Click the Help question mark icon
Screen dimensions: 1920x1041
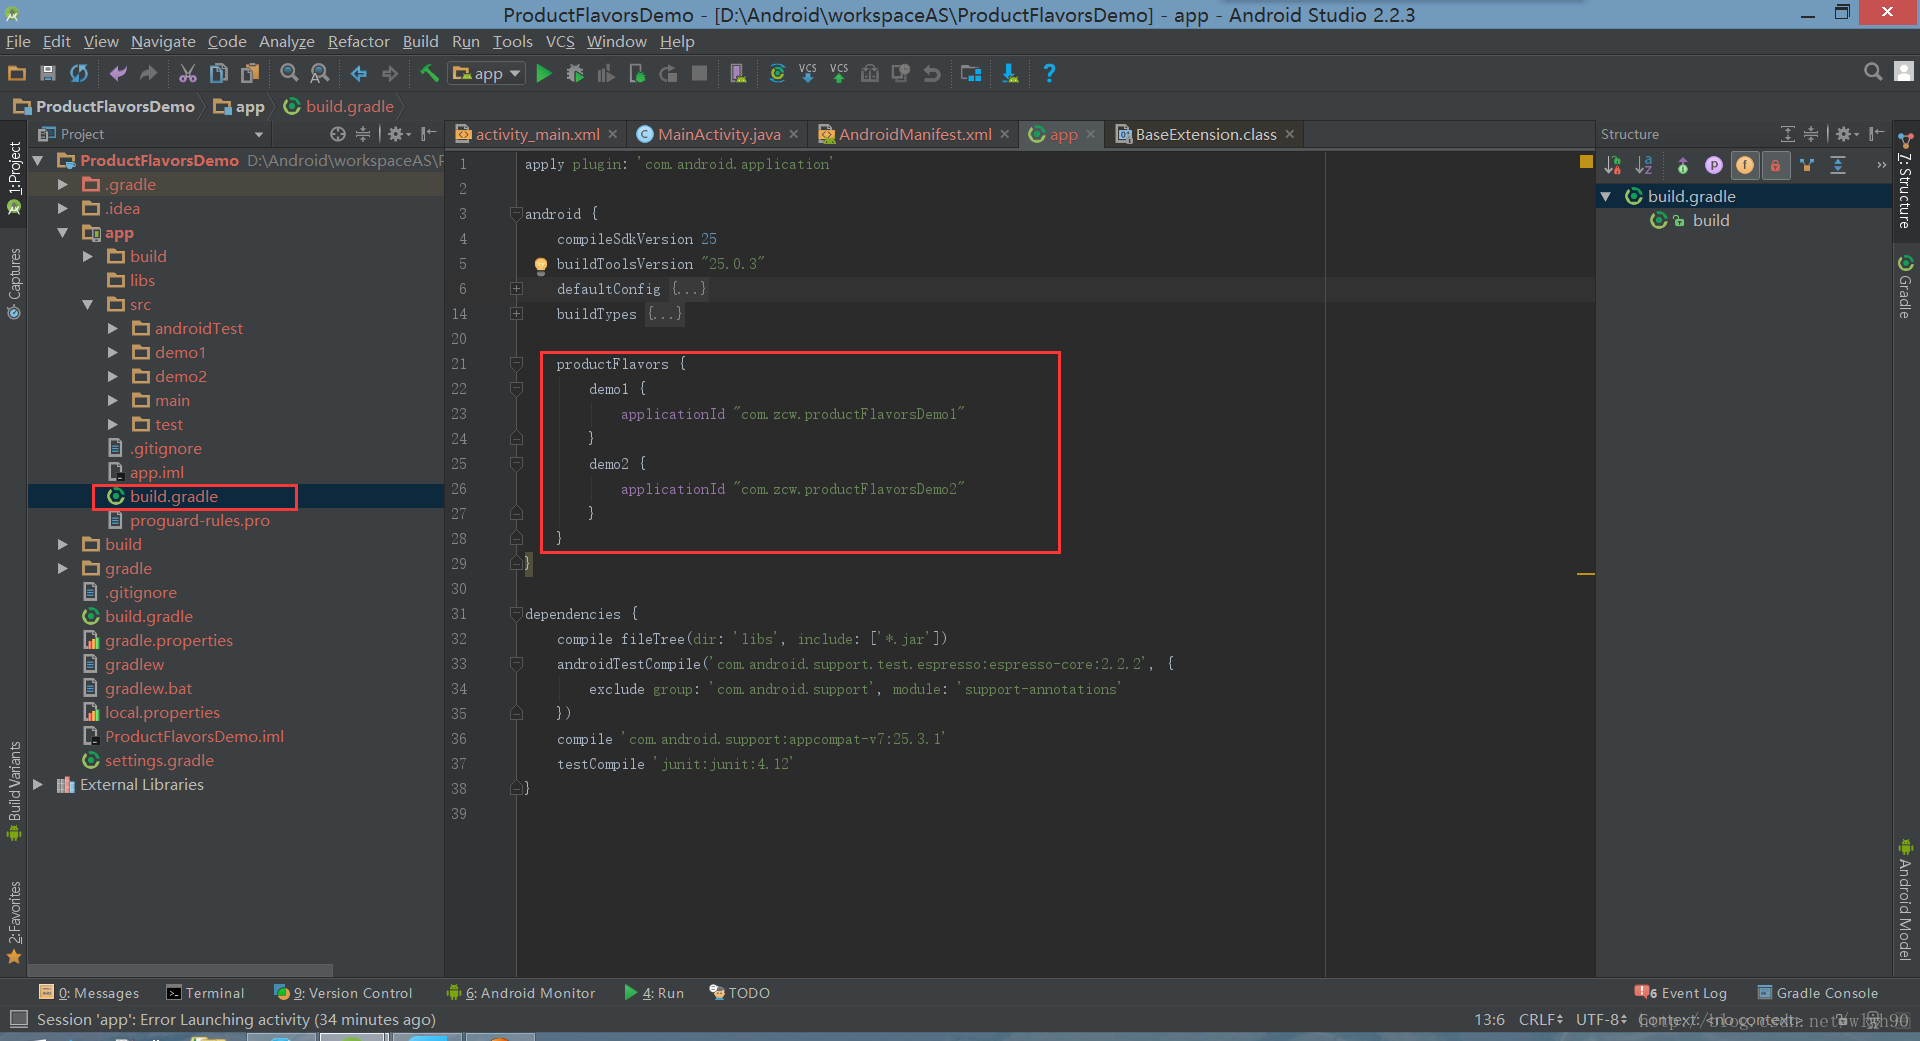[x=1049, y=73]
